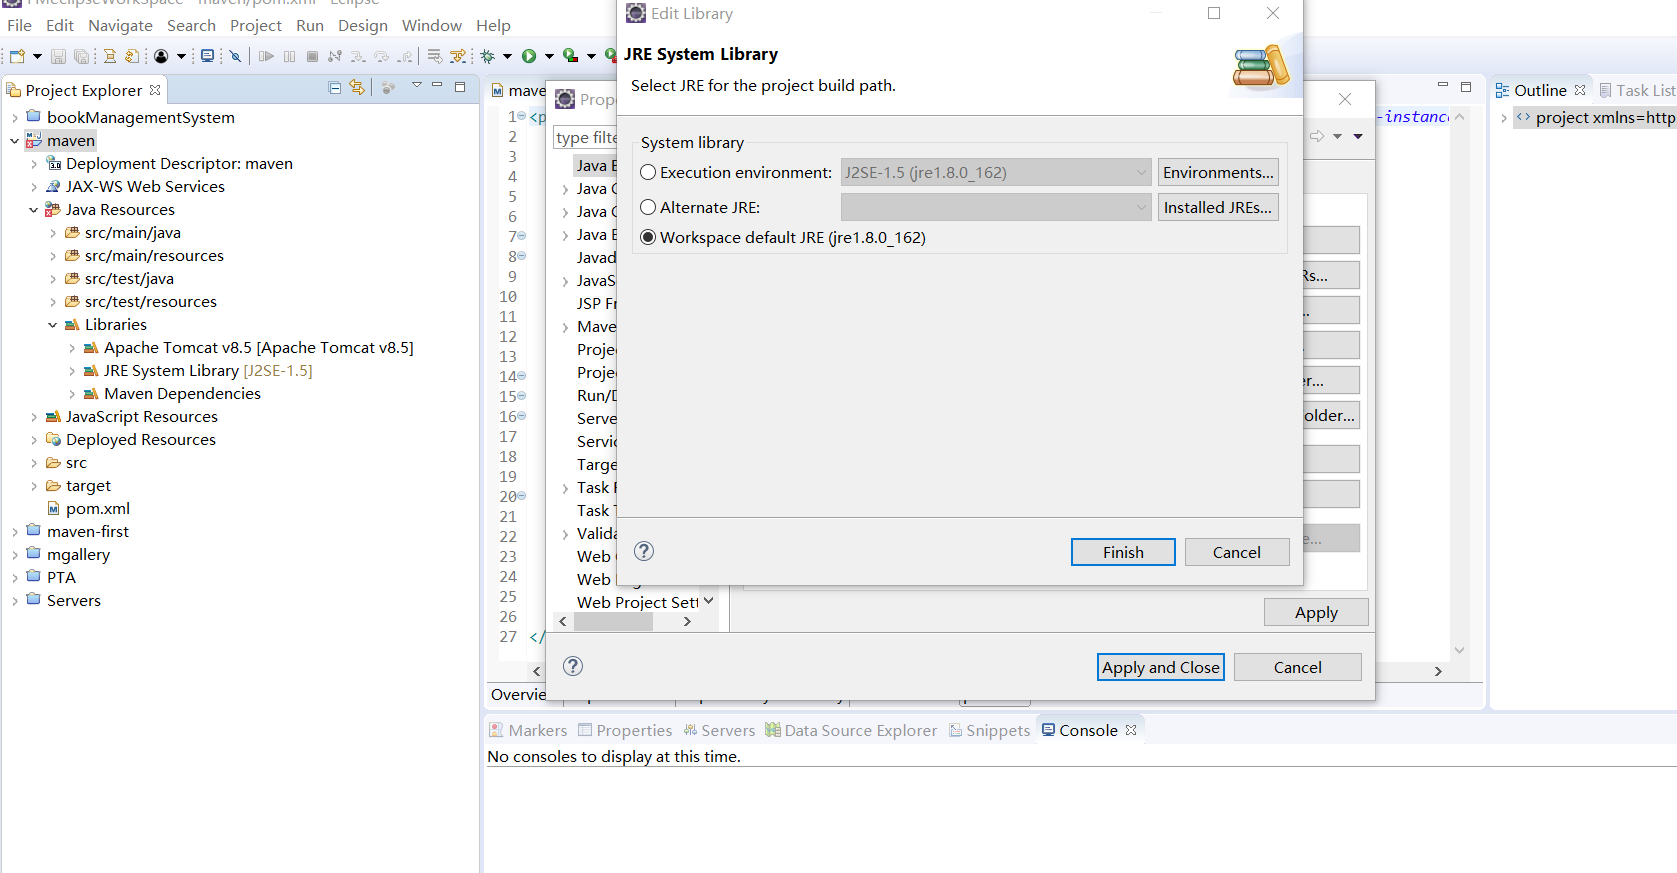Click the green Run play icon
This screenshot has width=1677, height=873.
(529, 56)
